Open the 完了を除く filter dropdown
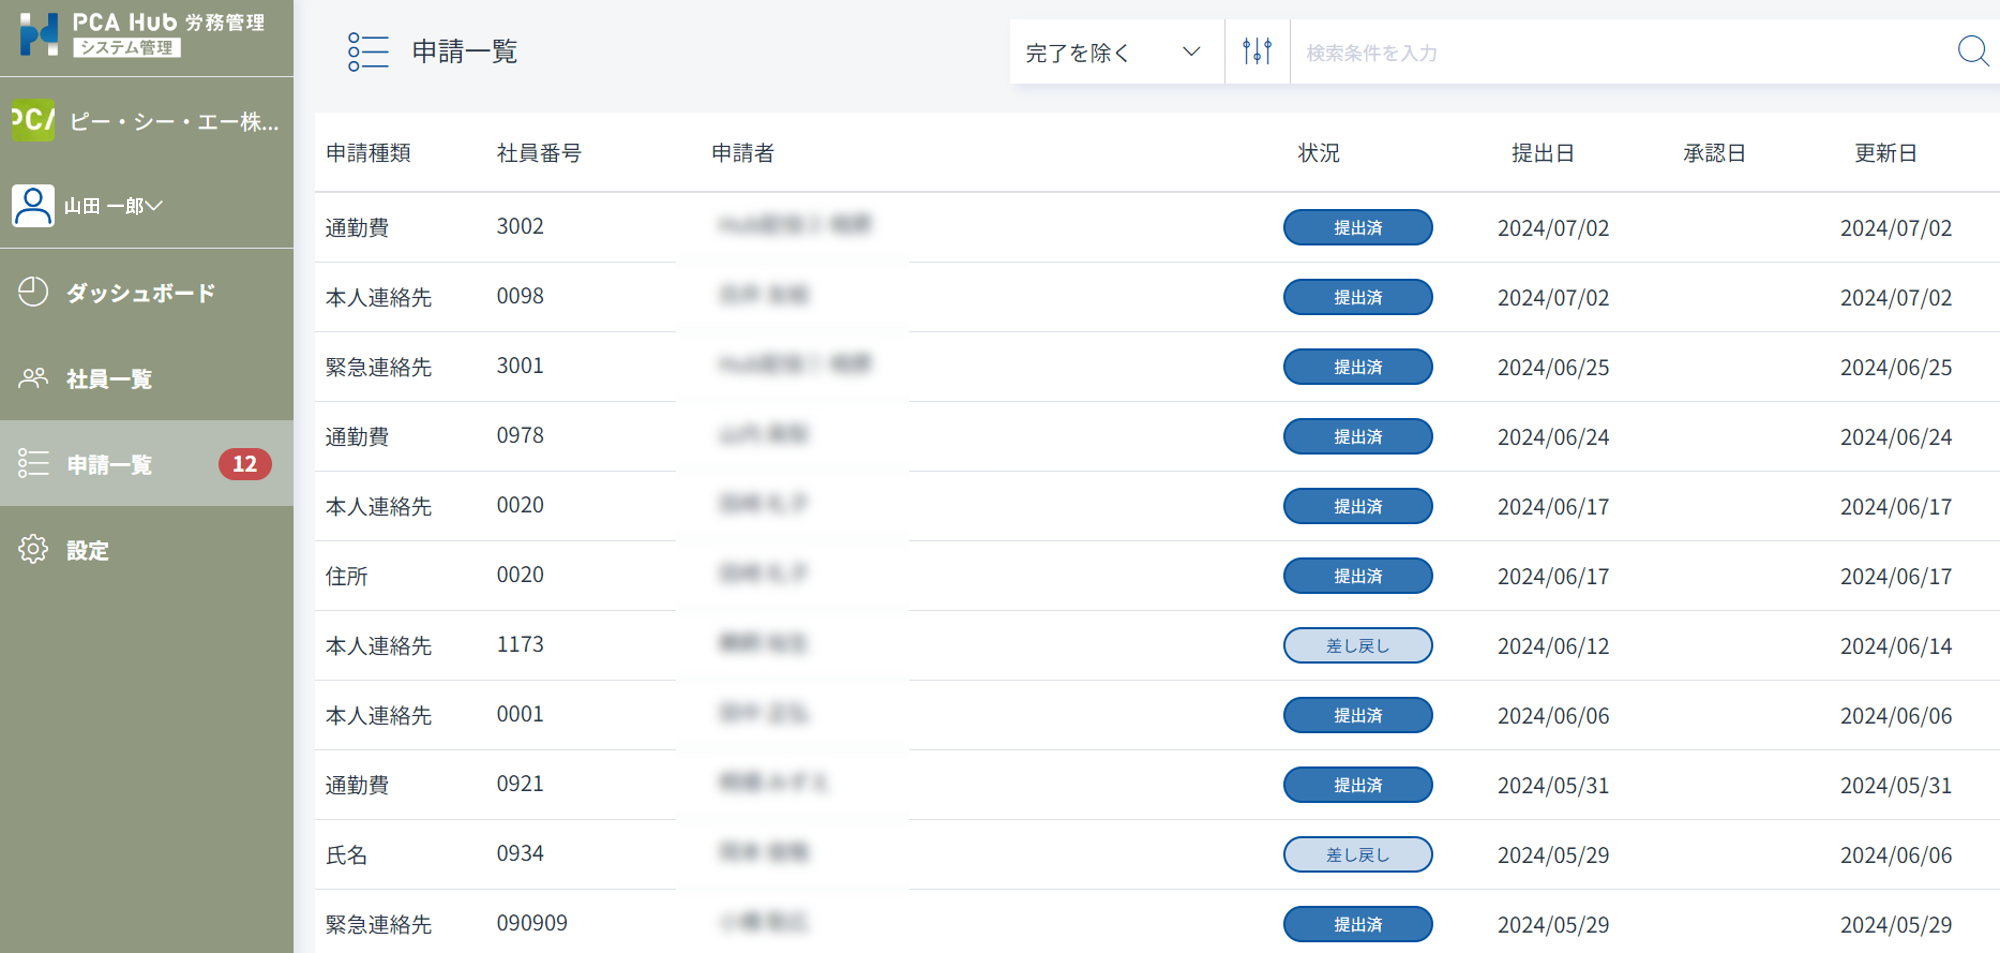 1117,52
